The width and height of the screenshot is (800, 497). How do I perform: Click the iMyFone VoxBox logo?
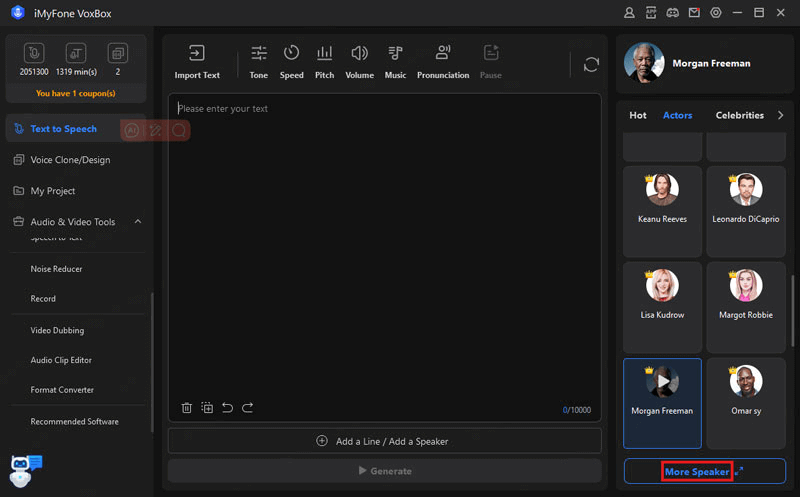(x=18, y=13)
